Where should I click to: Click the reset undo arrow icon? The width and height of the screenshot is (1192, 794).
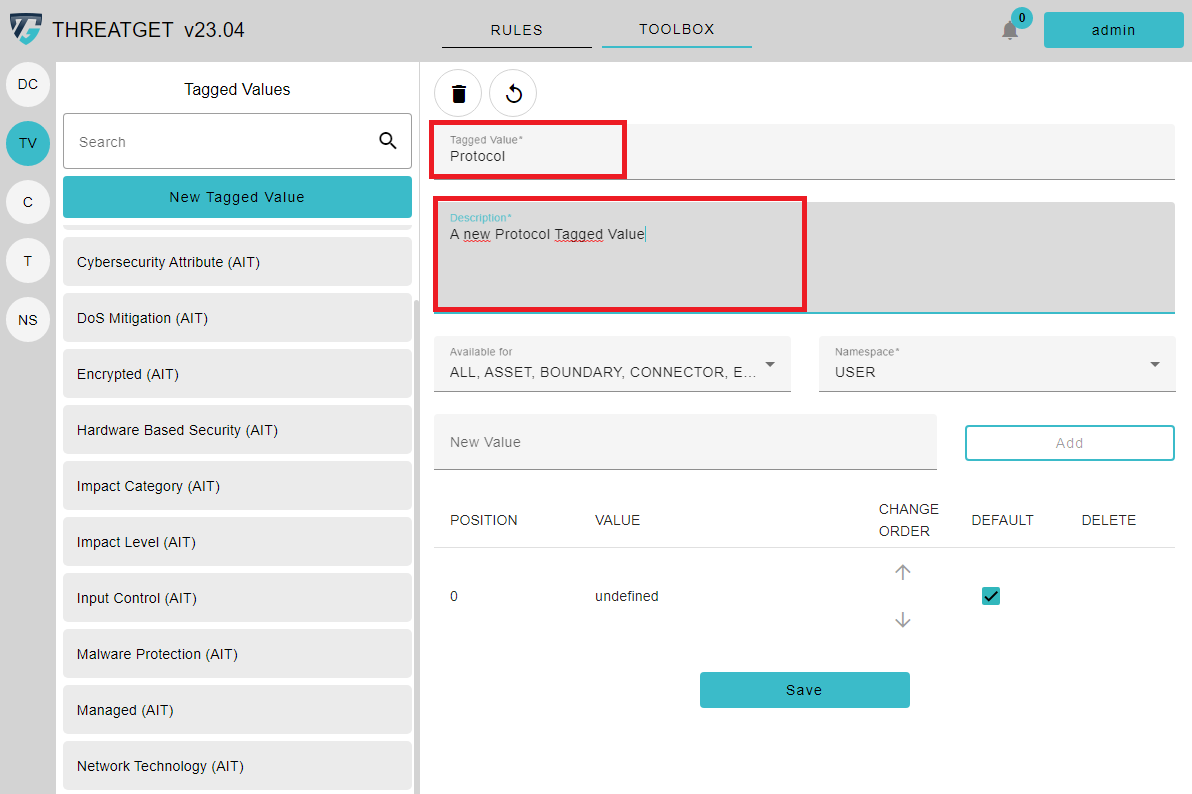[513, 94]
